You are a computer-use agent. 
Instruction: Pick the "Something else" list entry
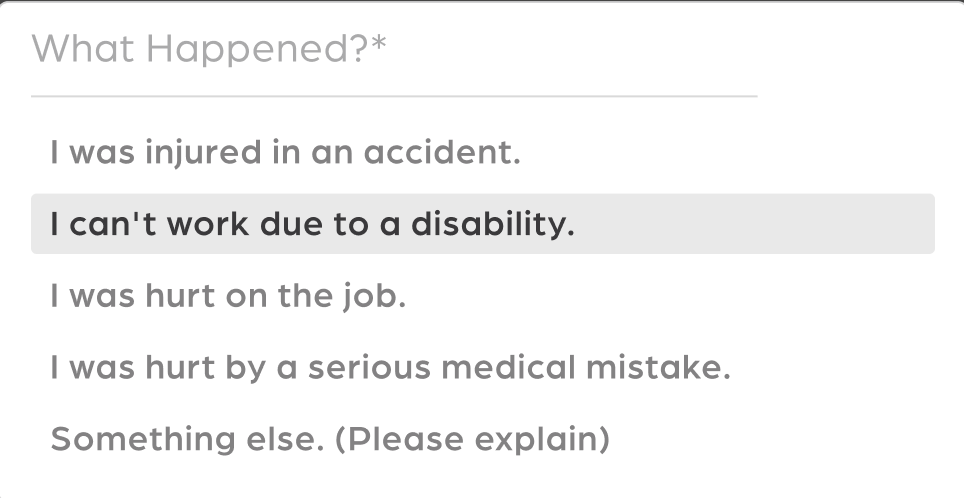click(x=330, y=439)
